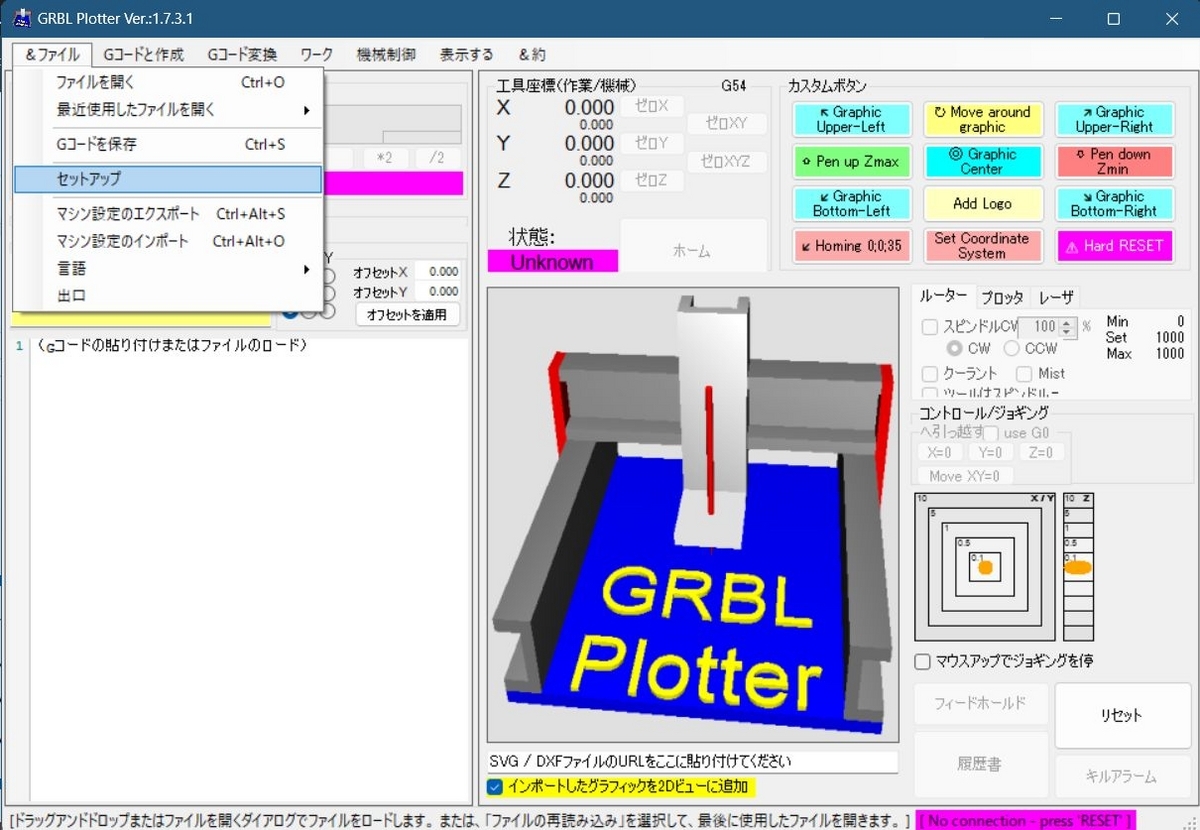Click the X/Y jog pad center

[x=985, y=567]
